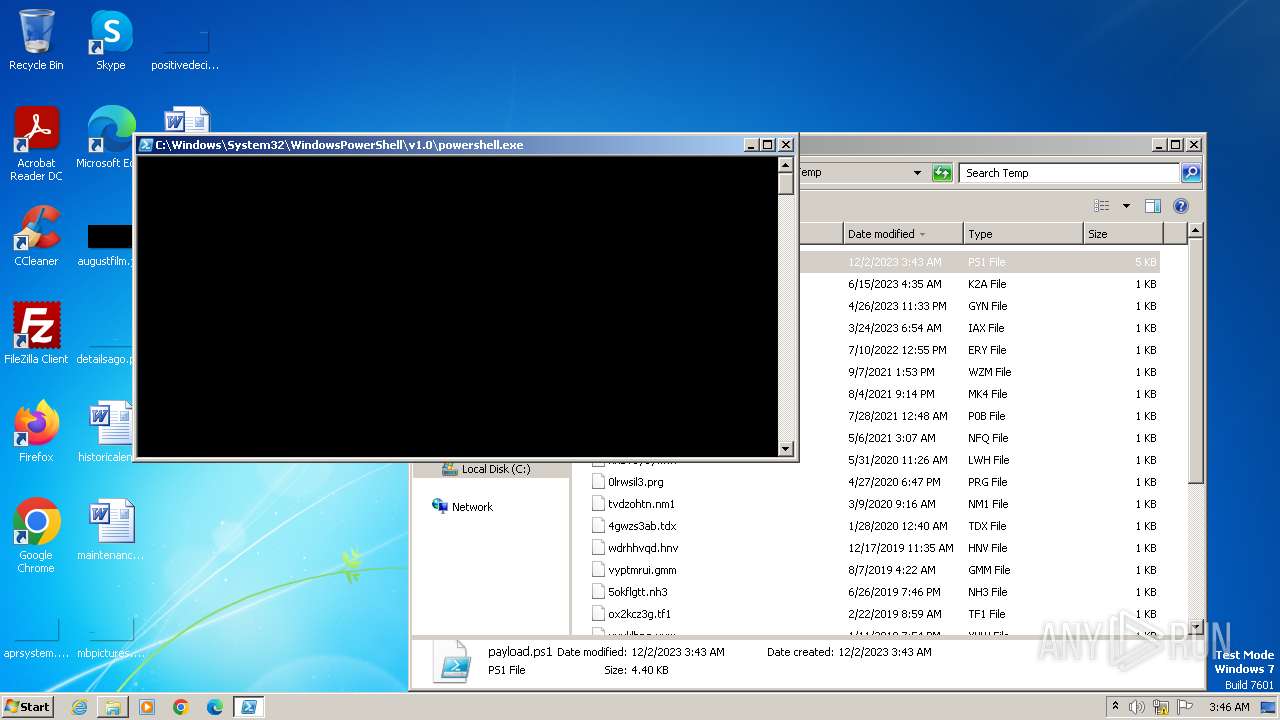Click the Search Temp input field
The width and height of the screenshot is (1280, 720).
(x=1068, y=173)
